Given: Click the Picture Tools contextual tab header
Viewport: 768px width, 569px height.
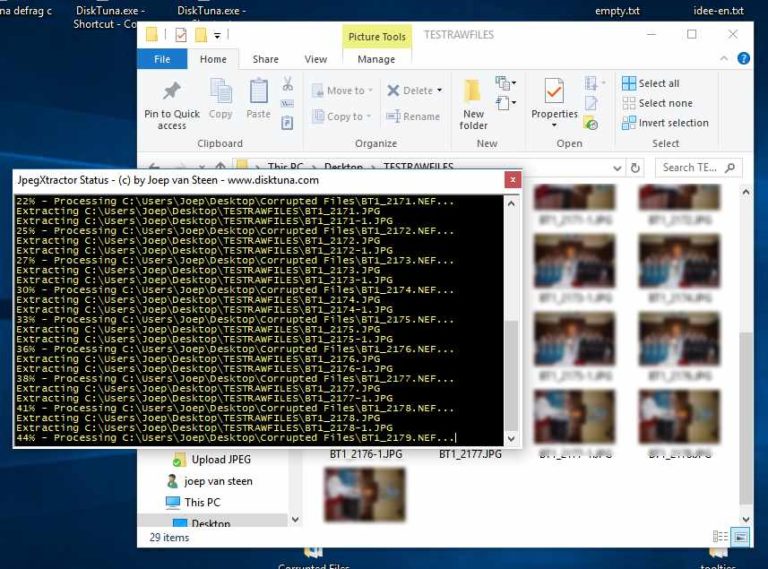Looking at the screenshot, I should (x=377, y=37).
